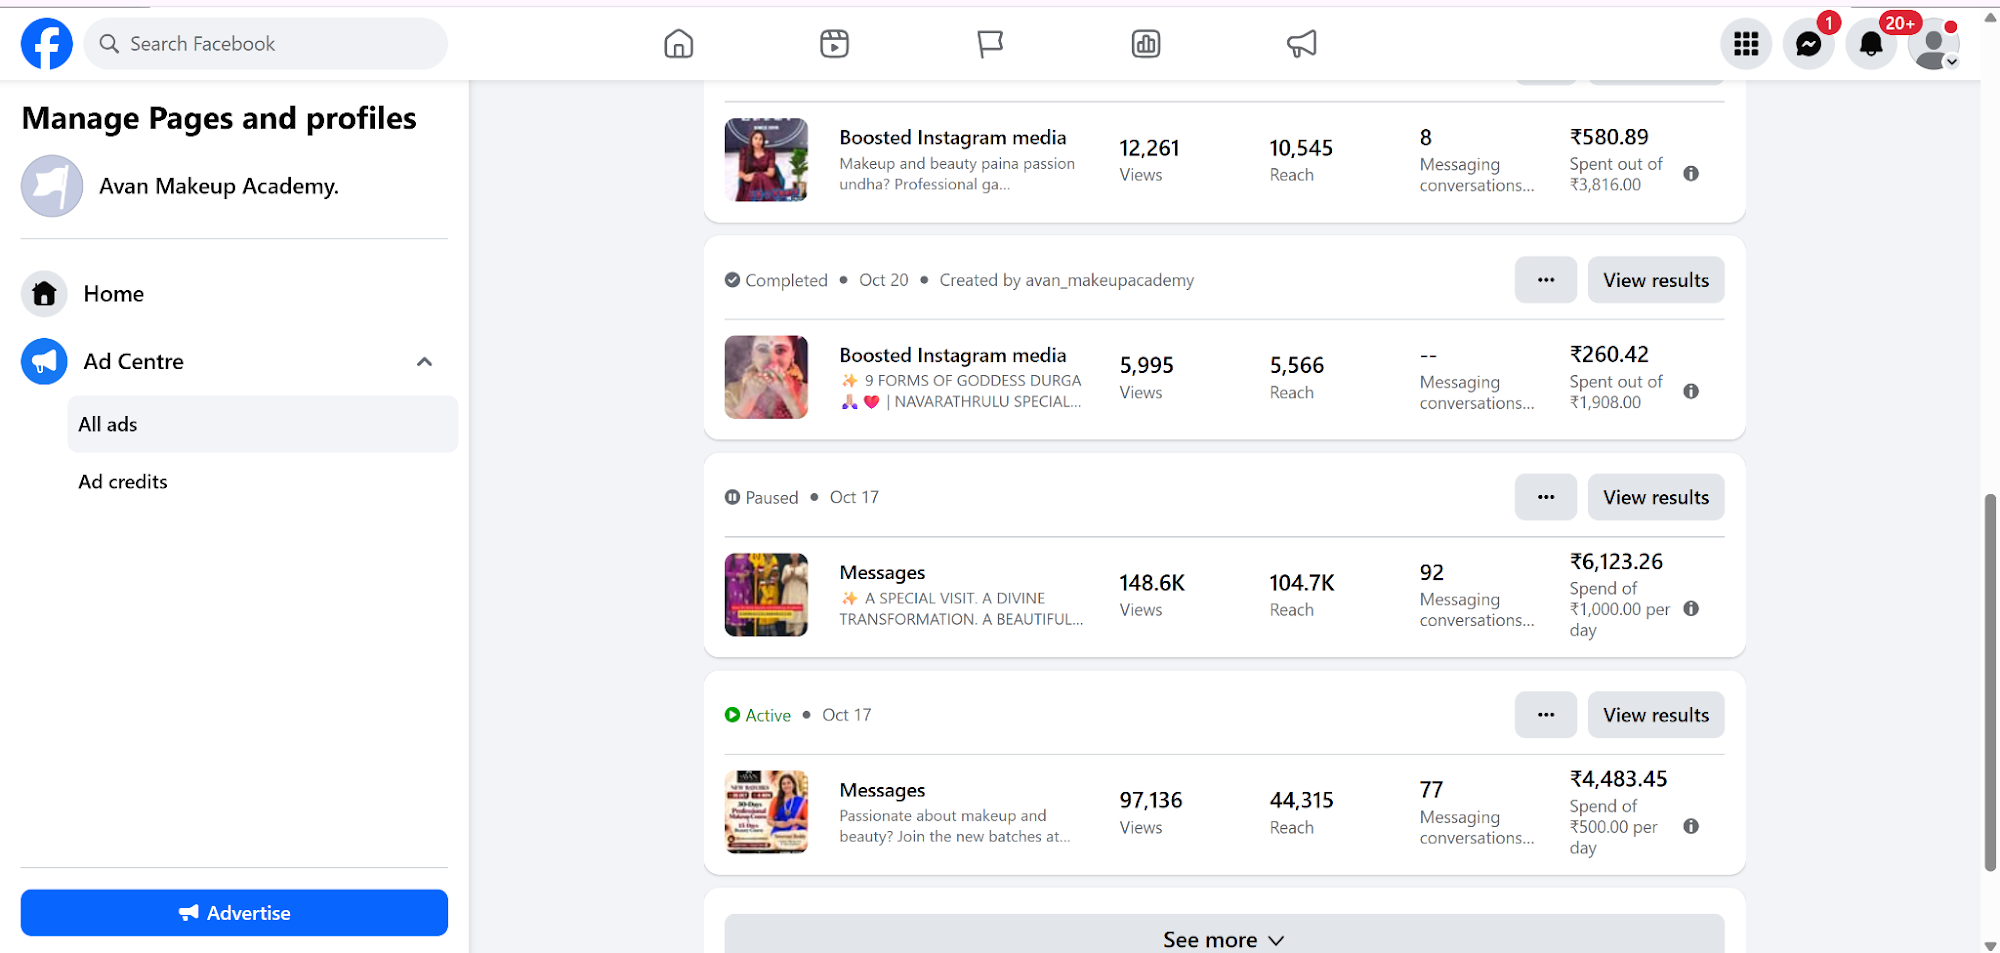Open the Home feed icon in top navigation
This screenshot has width=2000, height=953.
click(679, 44)
